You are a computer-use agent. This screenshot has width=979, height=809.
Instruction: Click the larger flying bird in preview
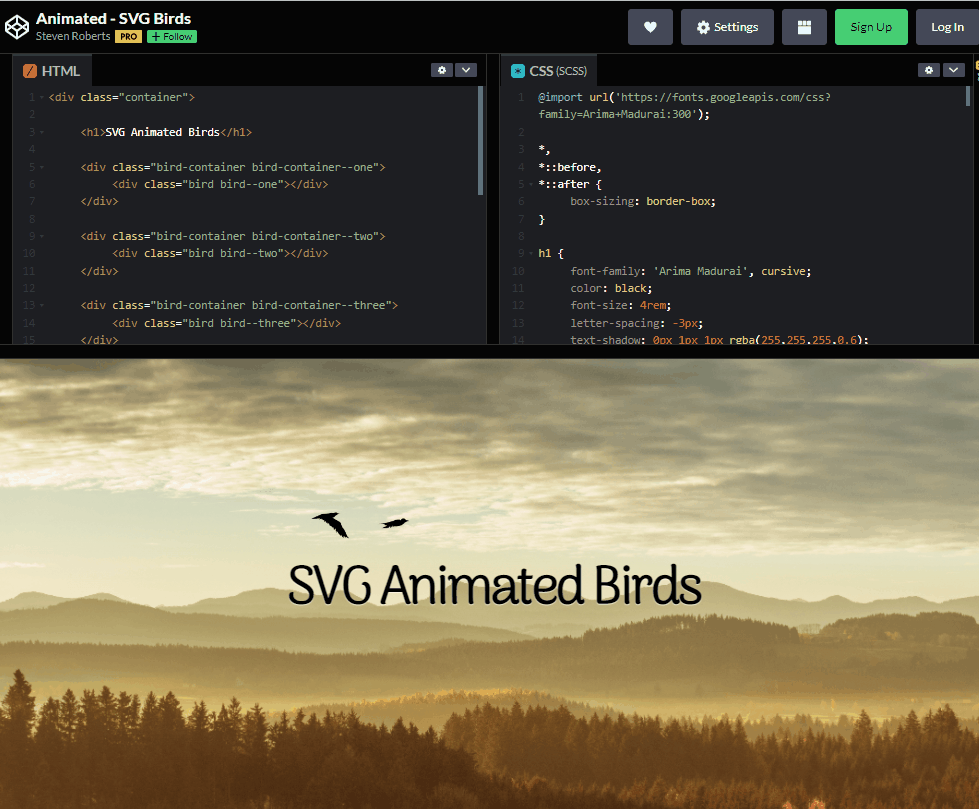(x=331, y=524)
